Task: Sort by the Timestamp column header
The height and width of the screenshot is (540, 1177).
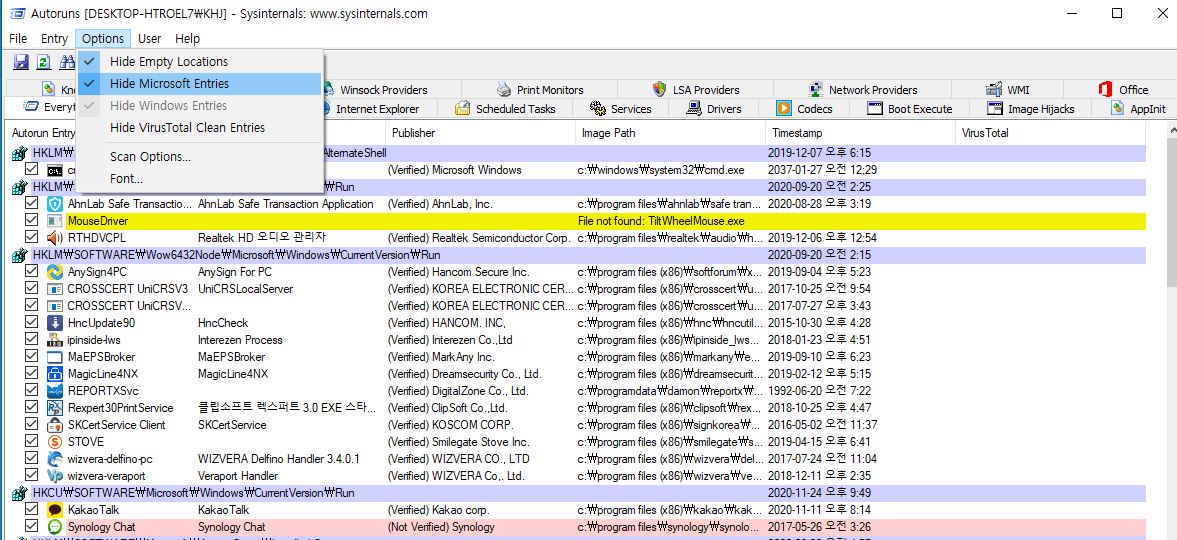Action: tap(862, 133)
